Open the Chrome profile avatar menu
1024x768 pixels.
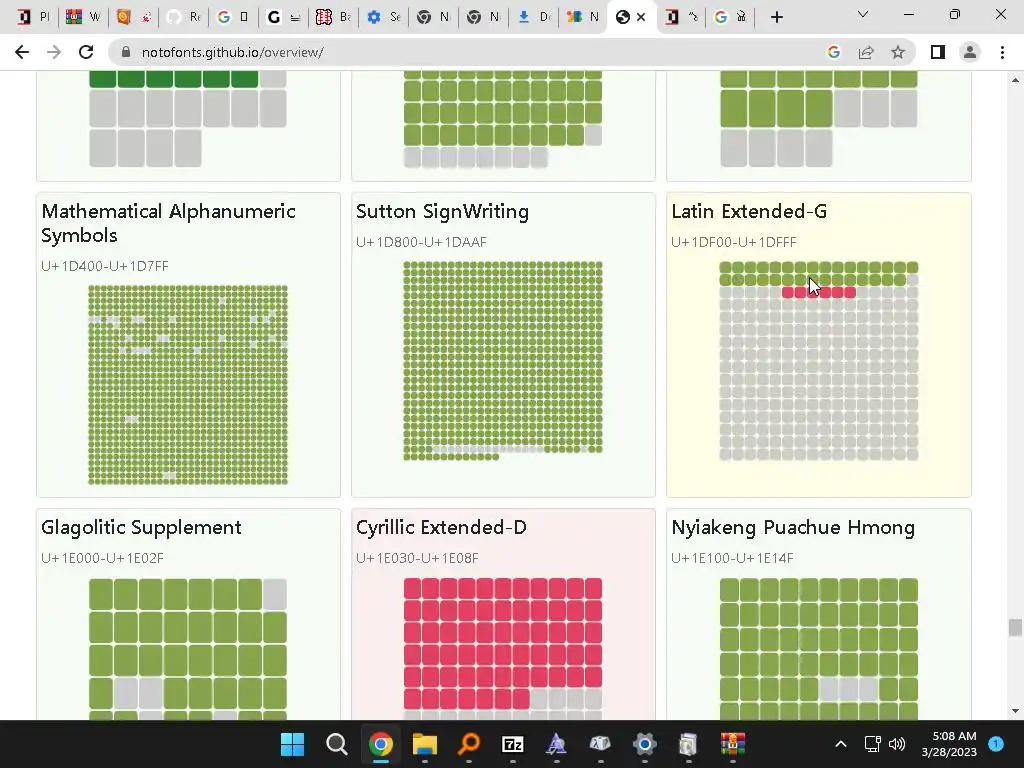point(970,52)
